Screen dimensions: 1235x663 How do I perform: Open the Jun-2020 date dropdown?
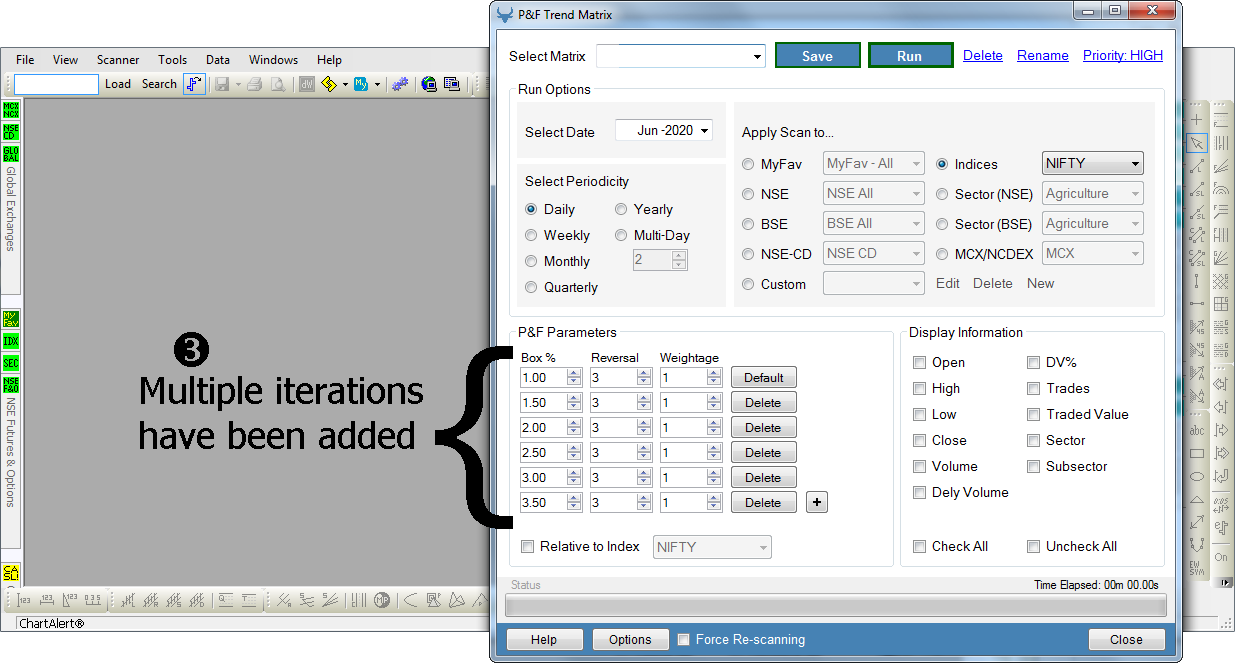click(663, 131)
